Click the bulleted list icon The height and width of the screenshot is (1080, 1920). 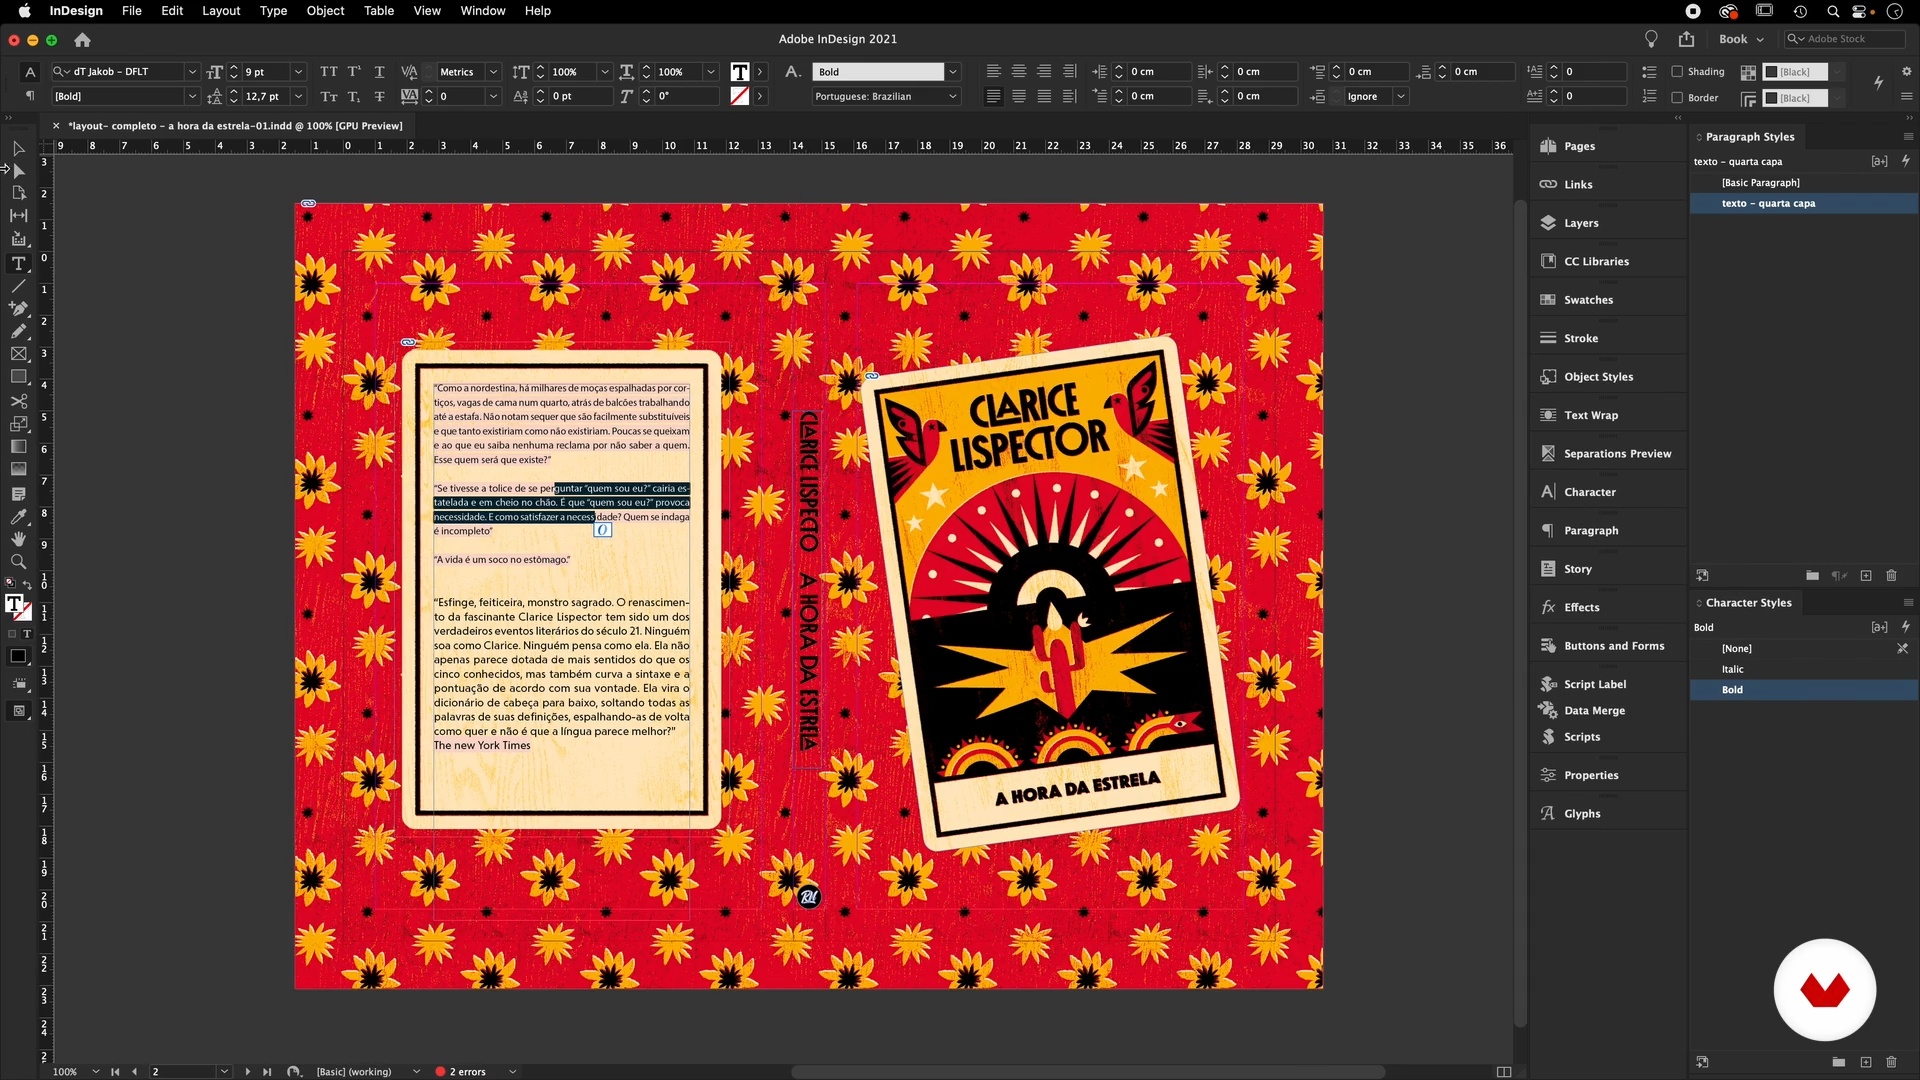[x=1649, y=72]
